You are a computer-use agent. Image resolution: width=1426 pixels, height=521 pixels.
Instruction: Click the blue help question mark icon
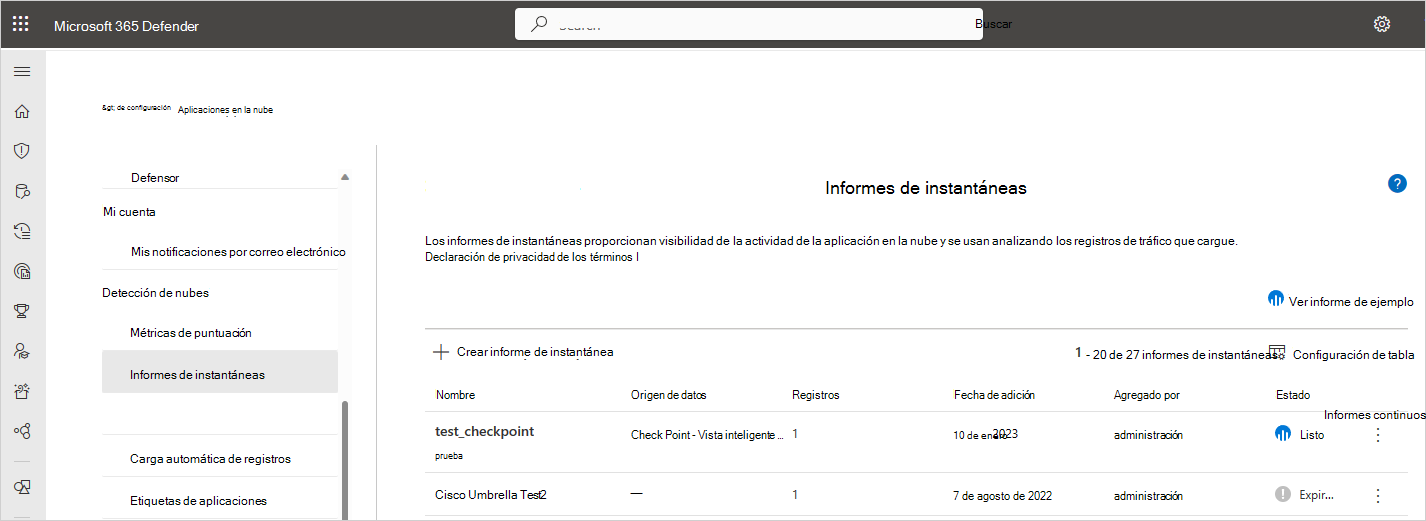point(1397,184)
